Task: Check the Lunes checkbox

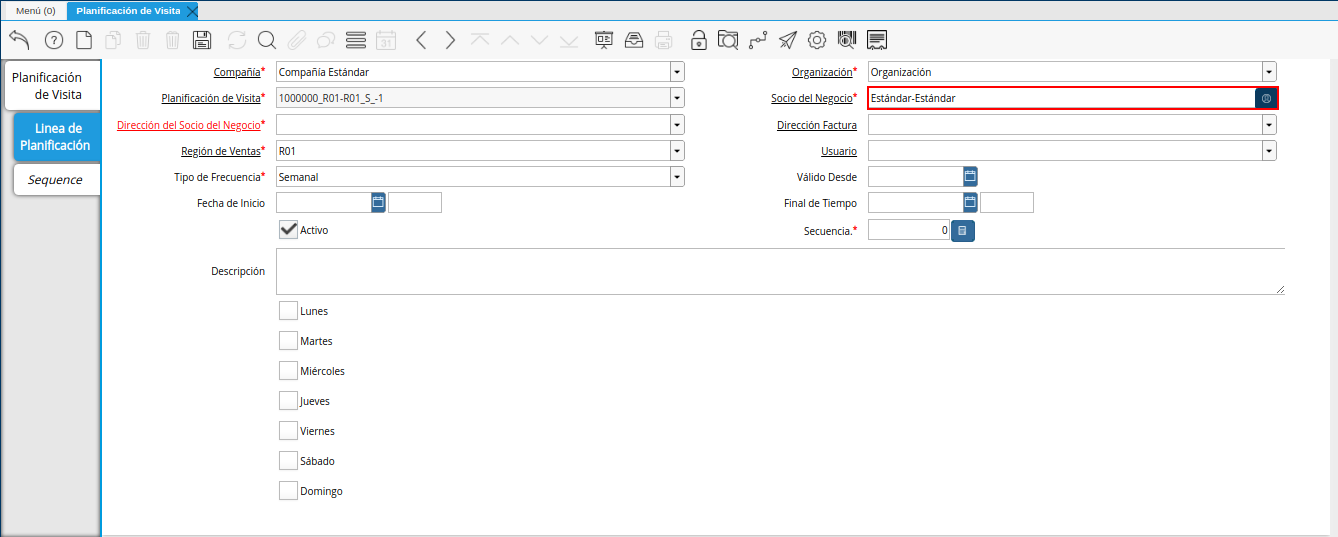Action: 288,310
